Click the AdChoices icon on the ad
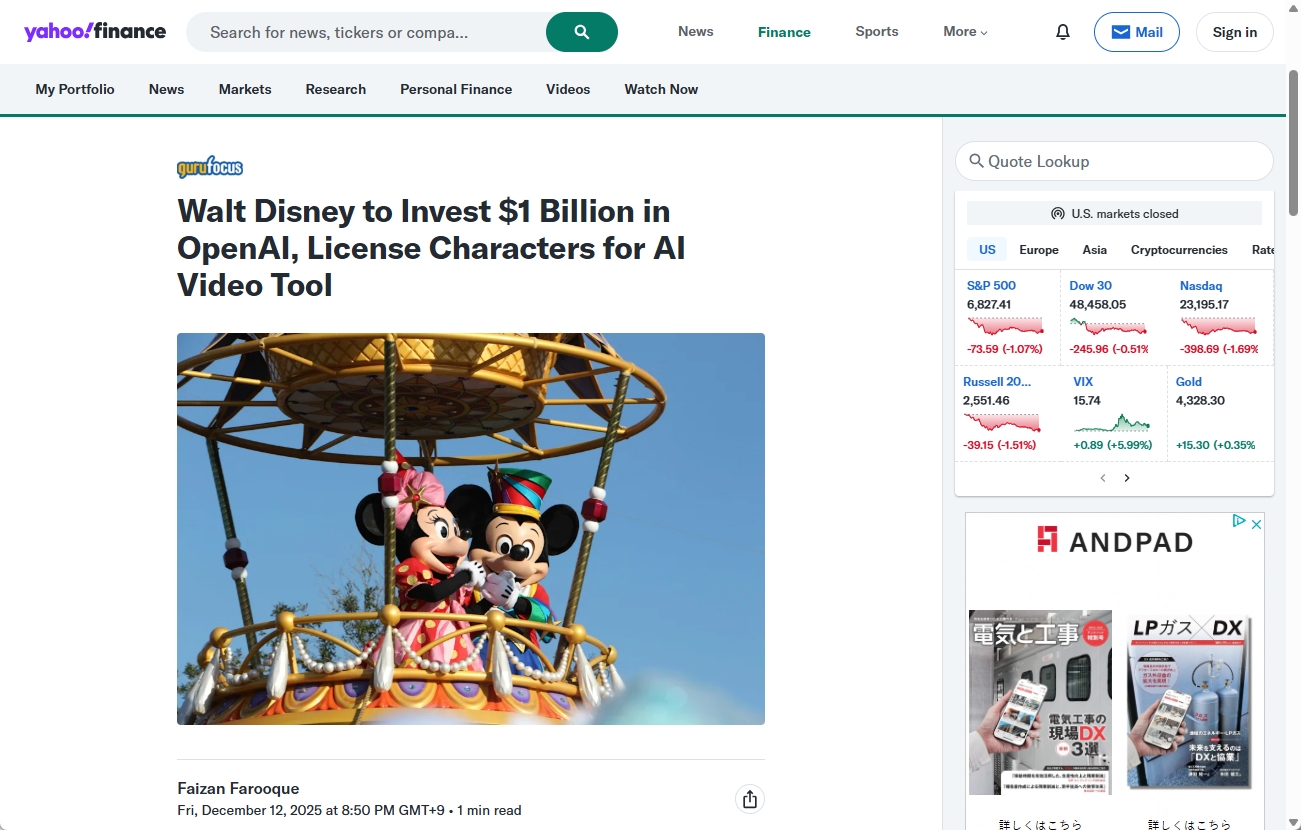The image size is (1301, 830). (x=1239, y=521)
